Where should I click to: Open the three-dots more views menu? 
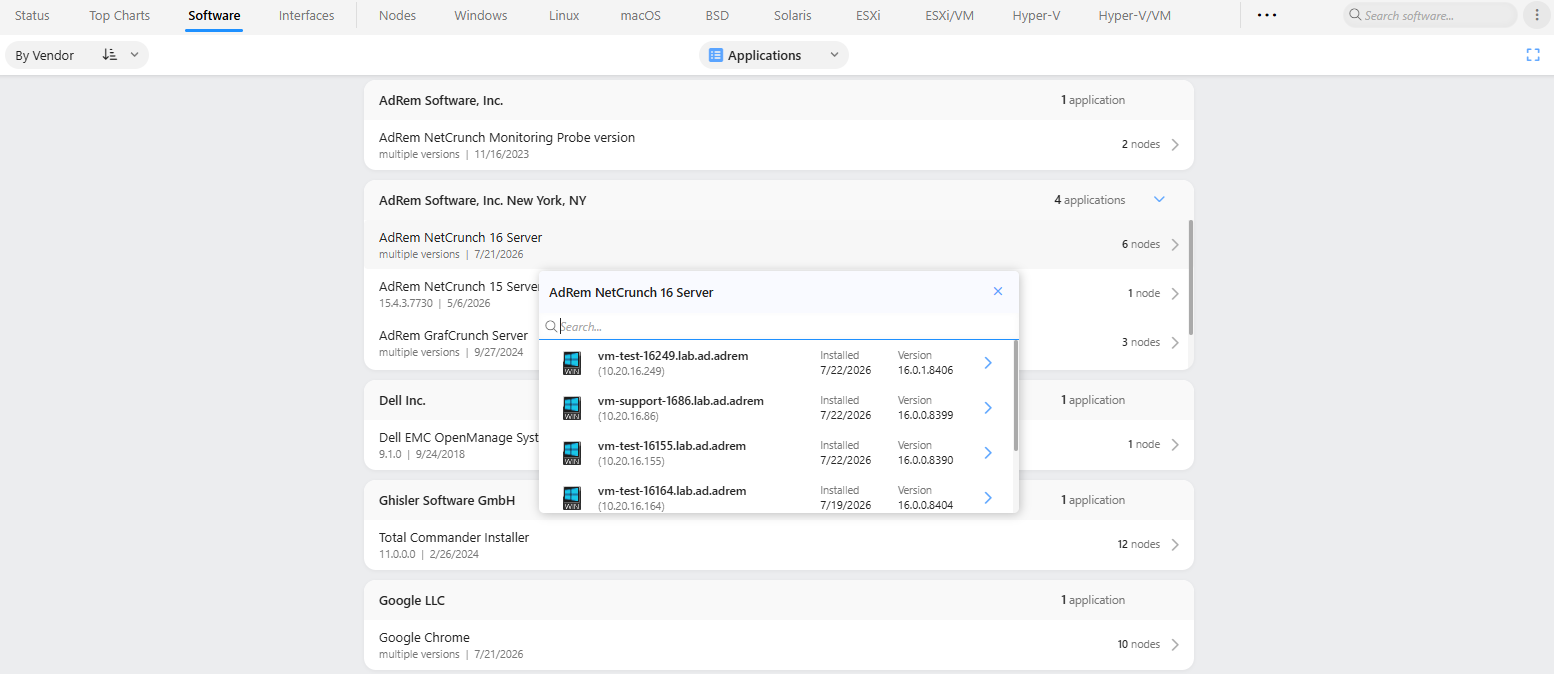pos(1266,15)
